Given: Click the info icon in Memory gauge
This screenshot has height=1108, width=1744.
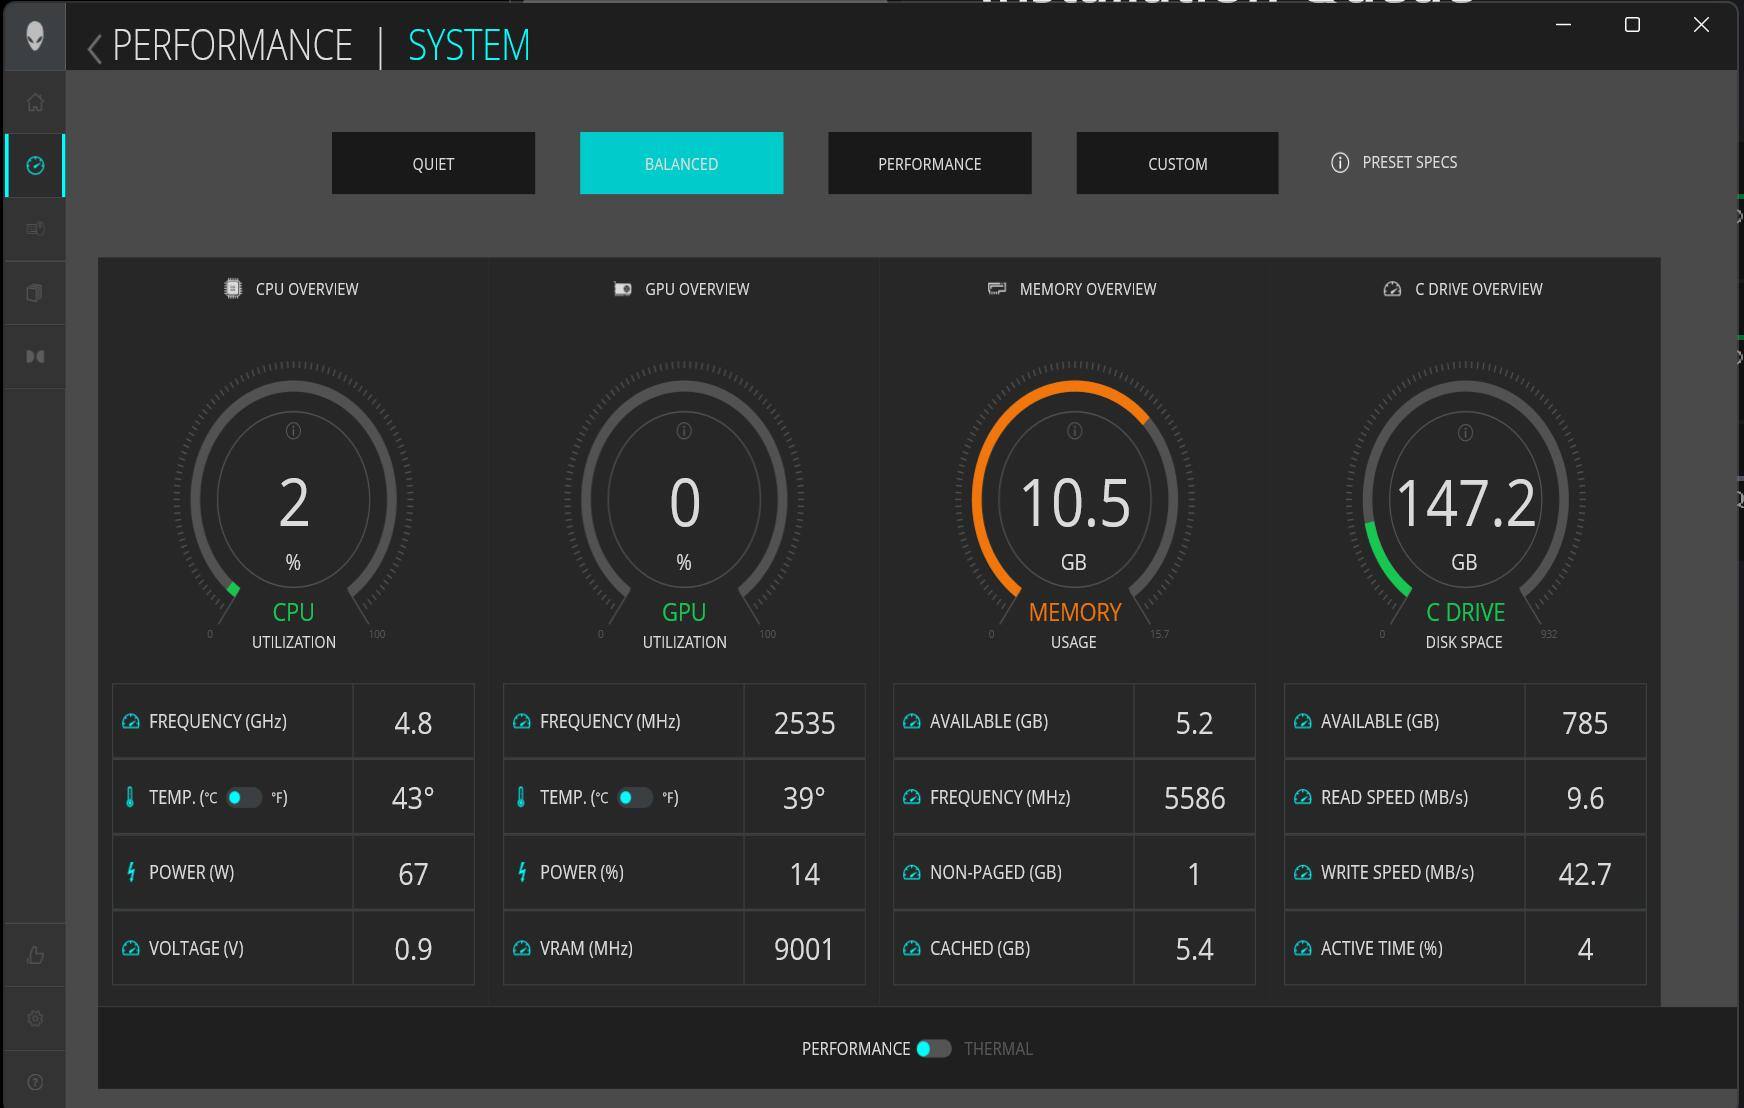Looking at the screenshot, I should pyautogui.click(x=1074, y=431).
